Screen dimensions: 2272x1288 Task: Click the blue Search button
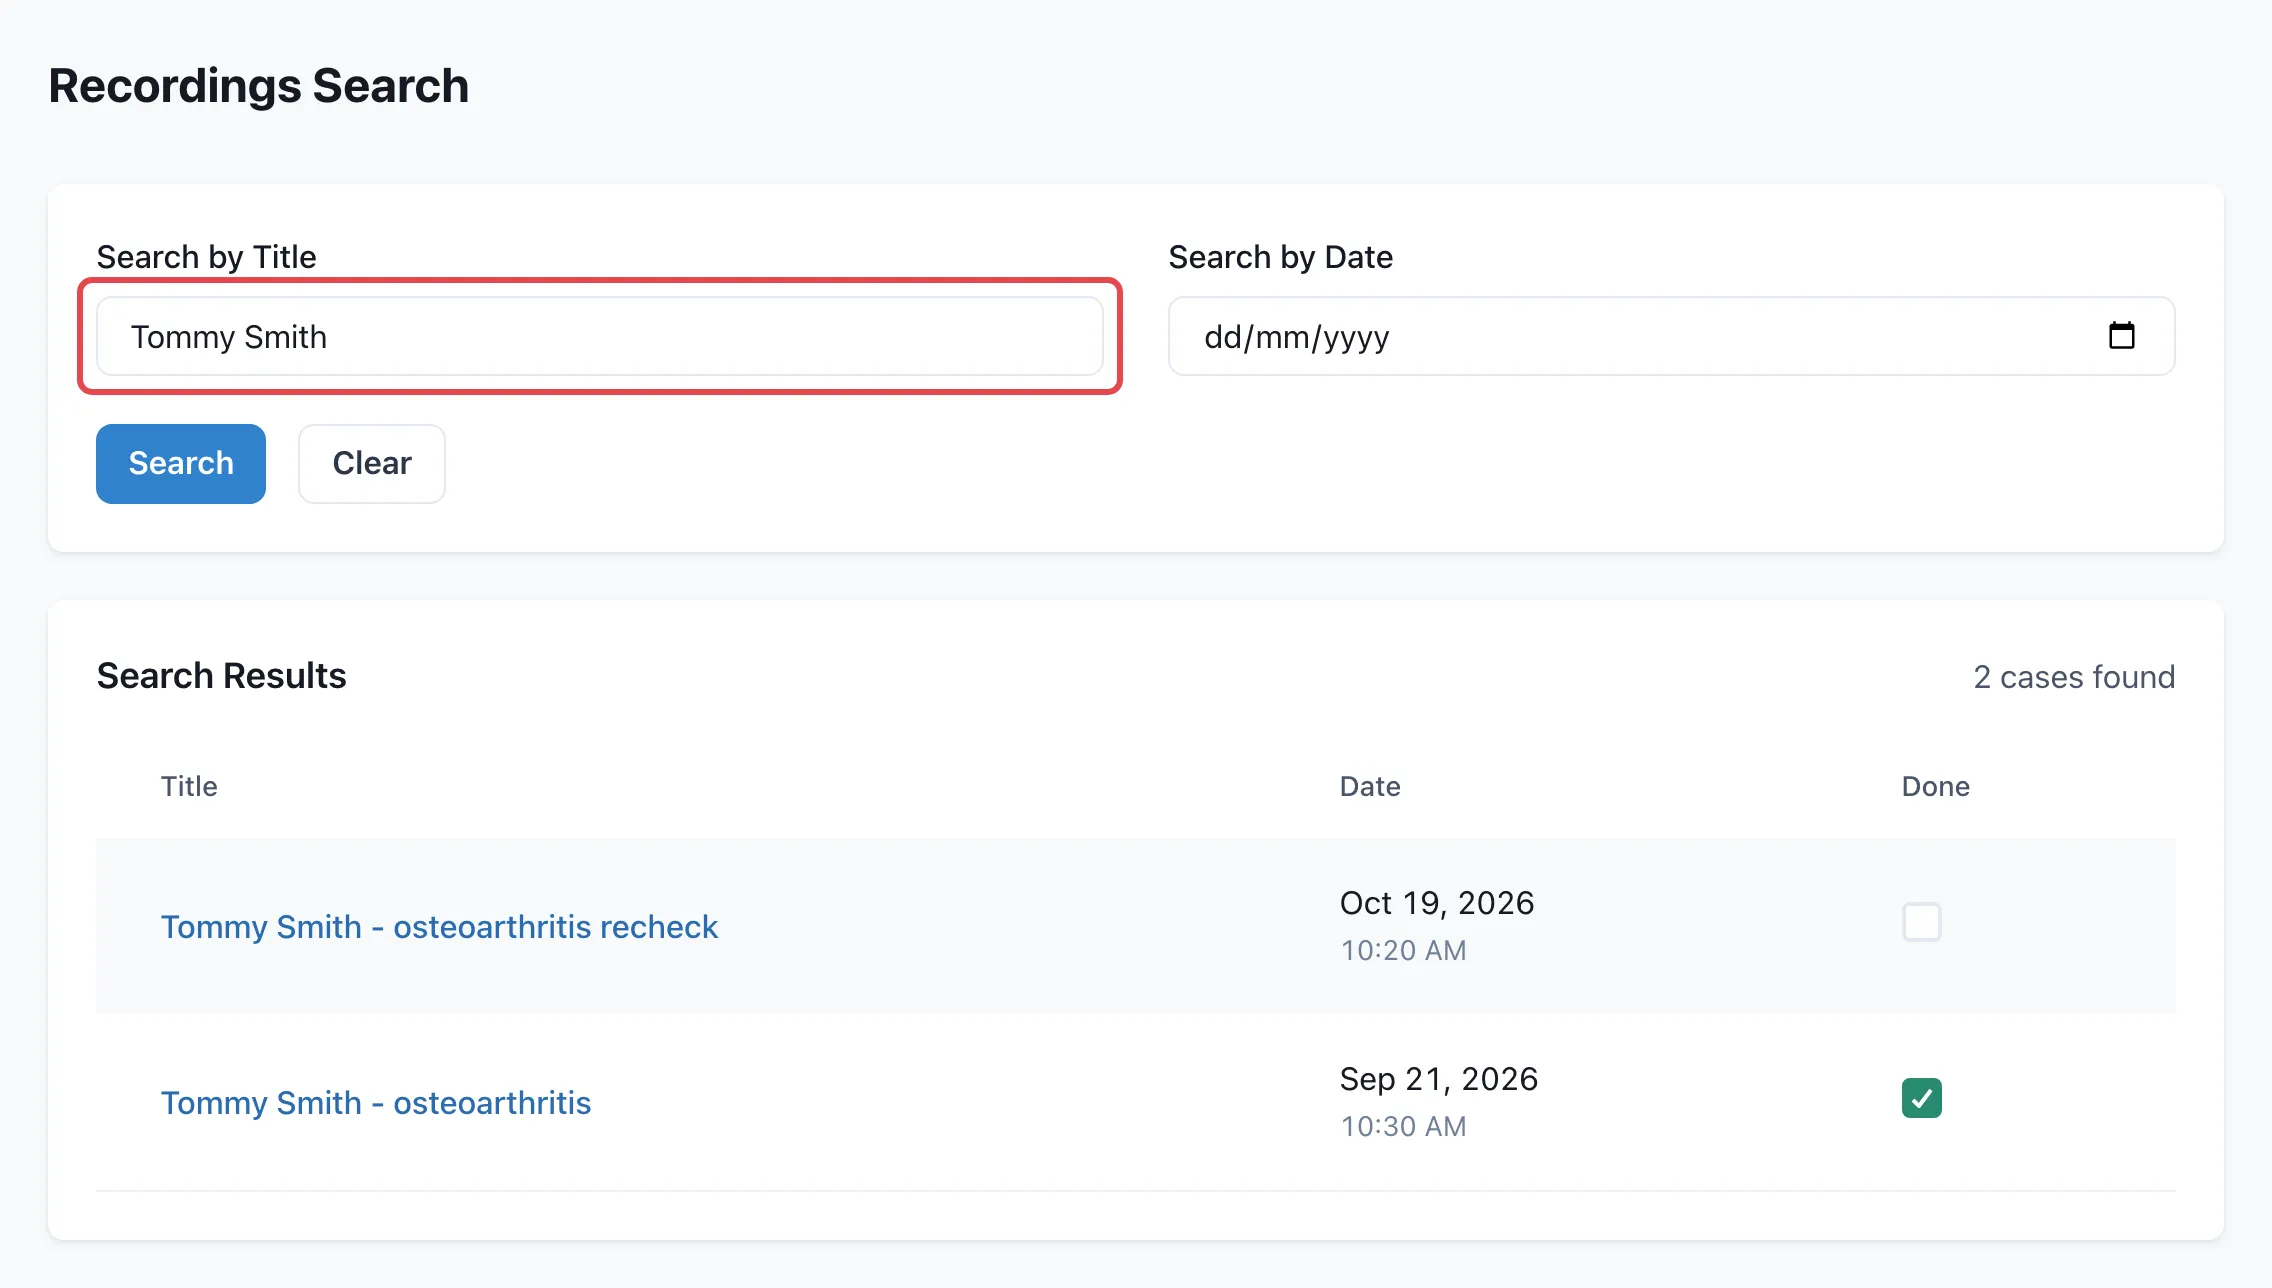point(181,464)
